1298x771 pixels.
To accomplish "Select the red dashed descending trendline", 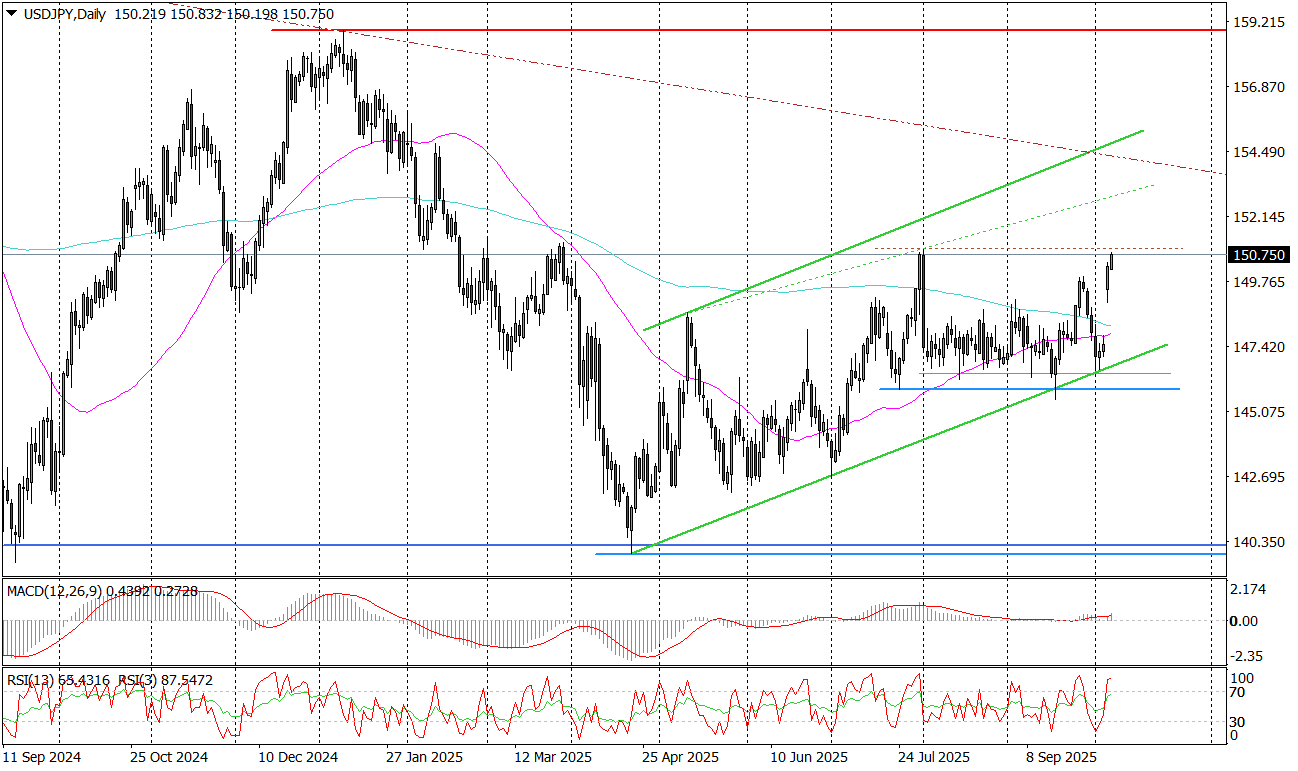I will click(700, 93).
